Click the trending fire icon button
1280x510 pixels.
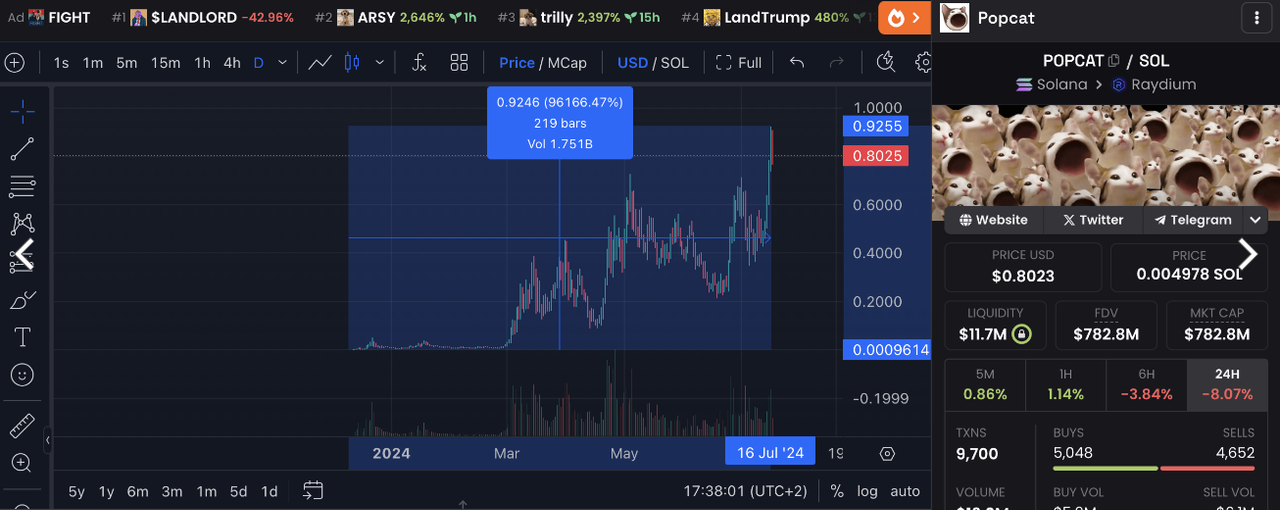pyautogui.click(x=905, y=18)
